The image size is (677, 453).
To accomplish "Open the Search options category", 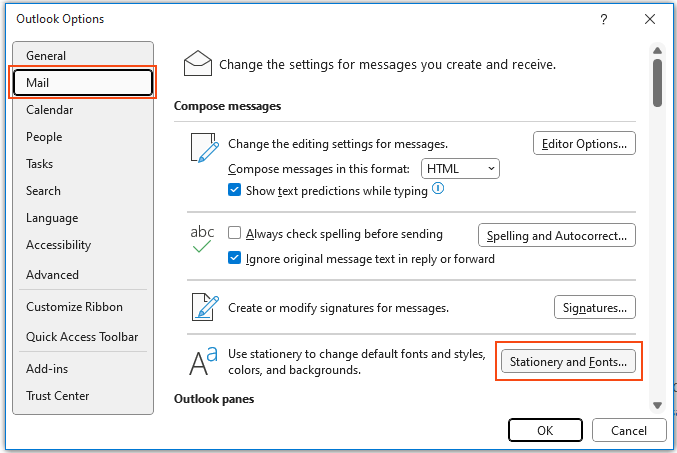I will coord(83,191).
